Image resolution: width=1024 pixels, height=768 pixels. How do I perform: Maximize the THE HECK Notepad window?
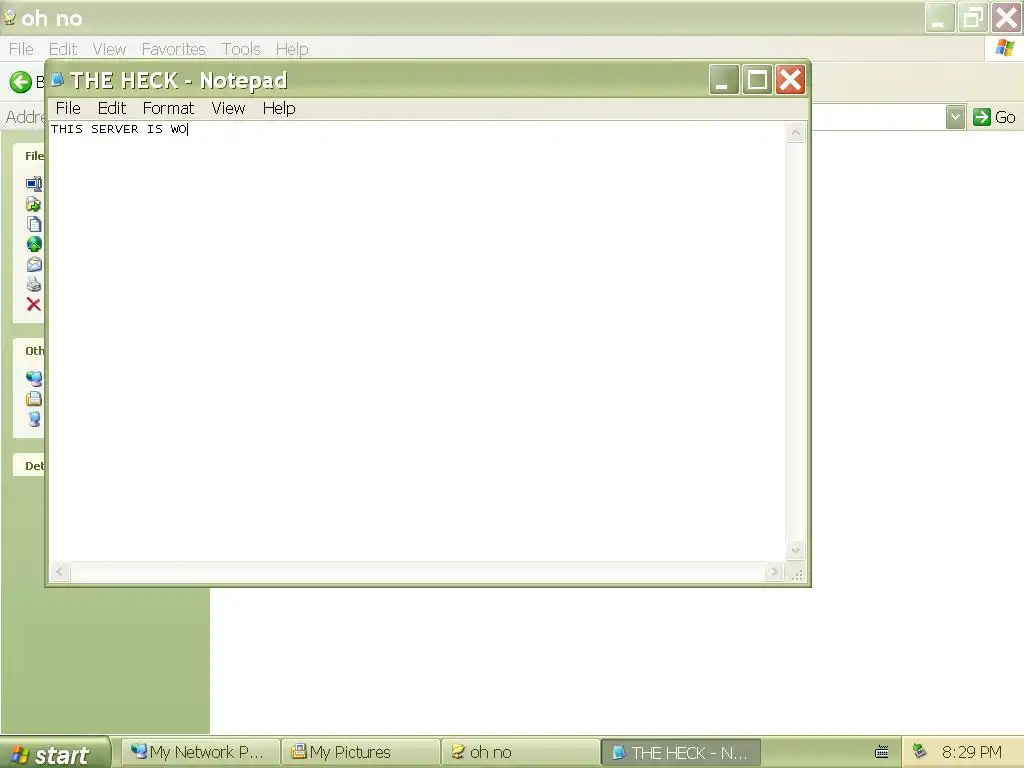click(757, 80)
